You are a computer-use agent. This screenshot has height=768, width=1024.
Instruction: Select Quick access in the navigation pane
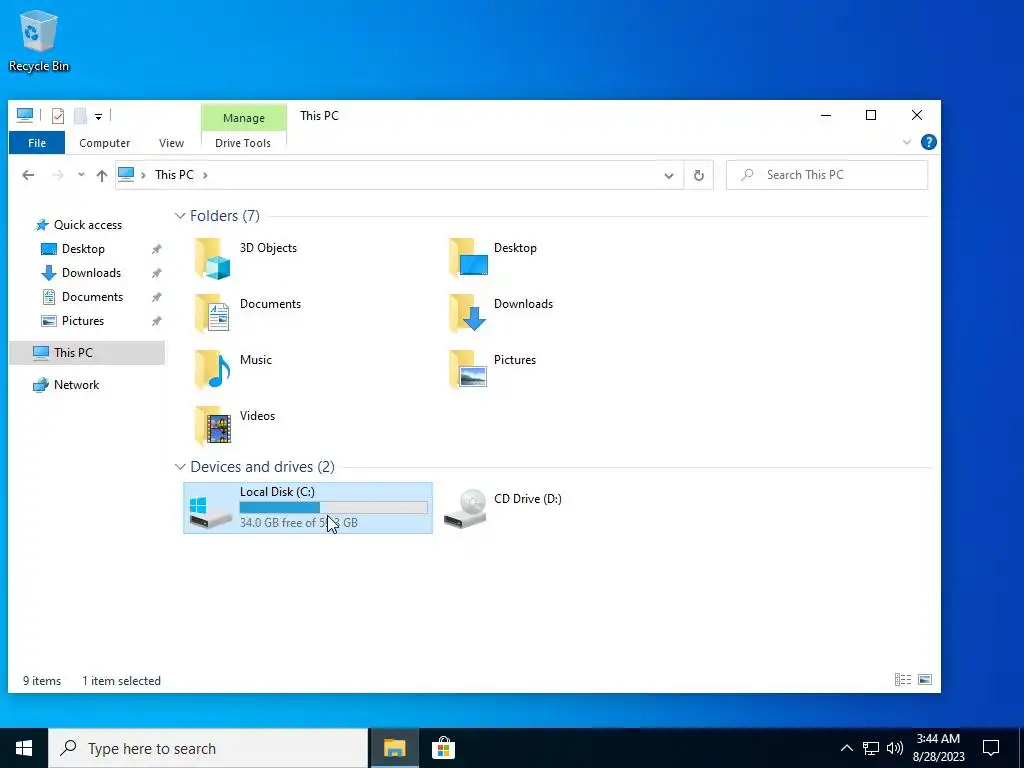pyautogui.click(x=88, y=225)
